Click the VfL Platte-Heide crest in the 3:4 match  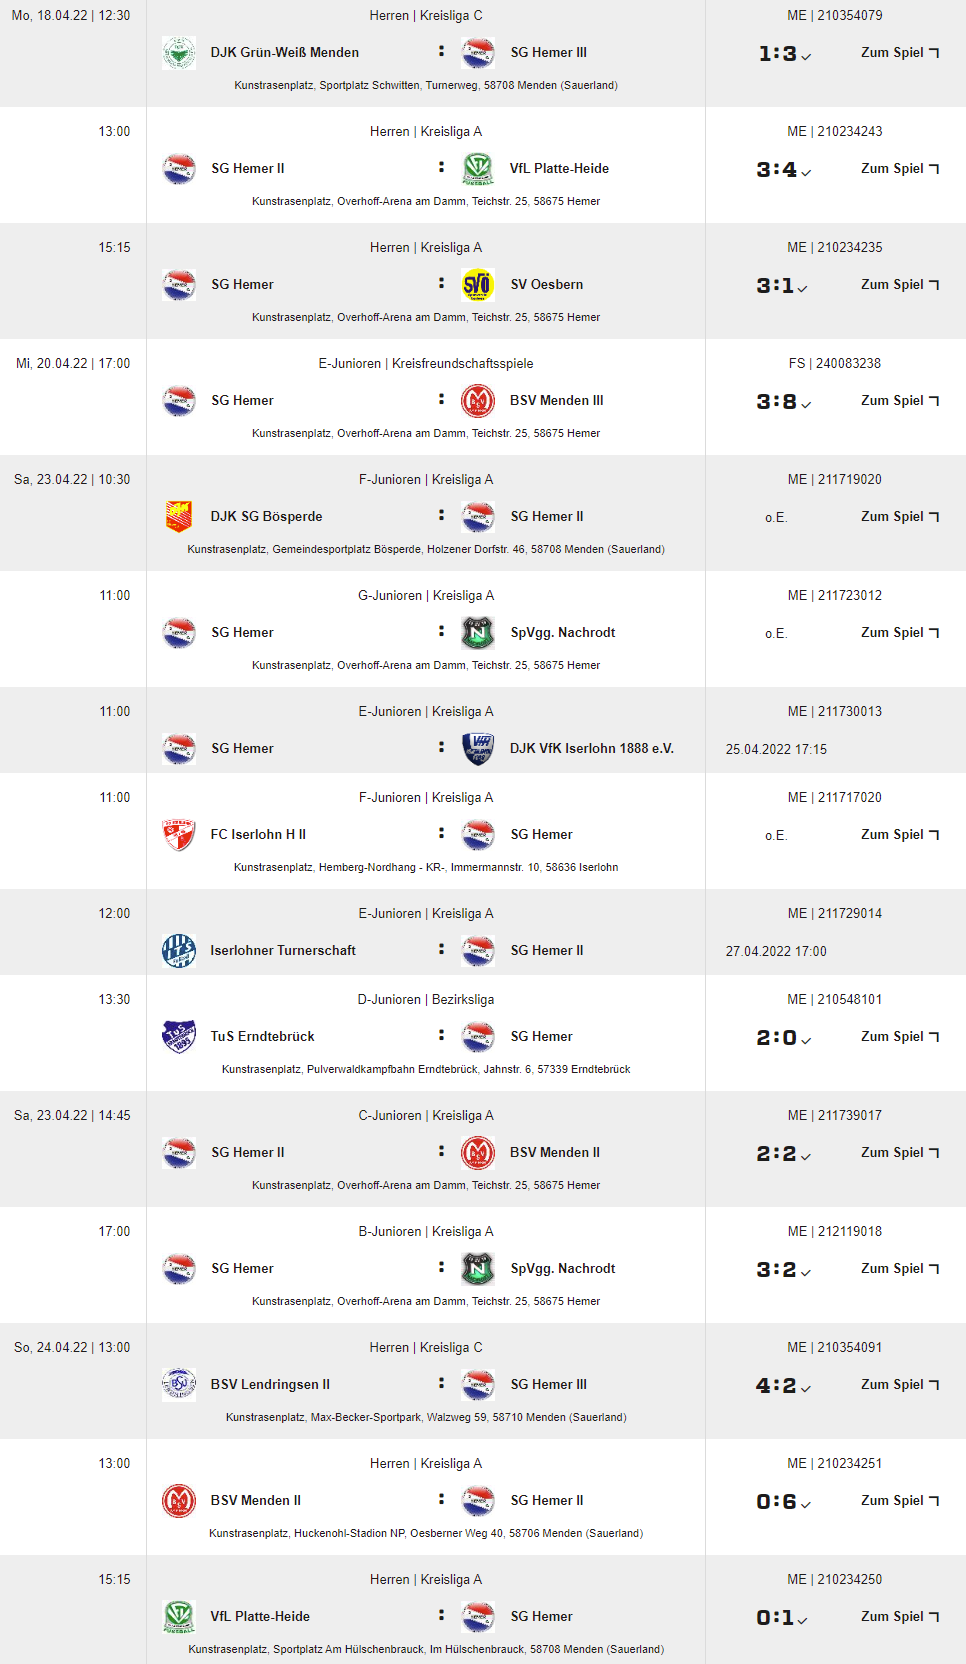click(x=478, y=169)
